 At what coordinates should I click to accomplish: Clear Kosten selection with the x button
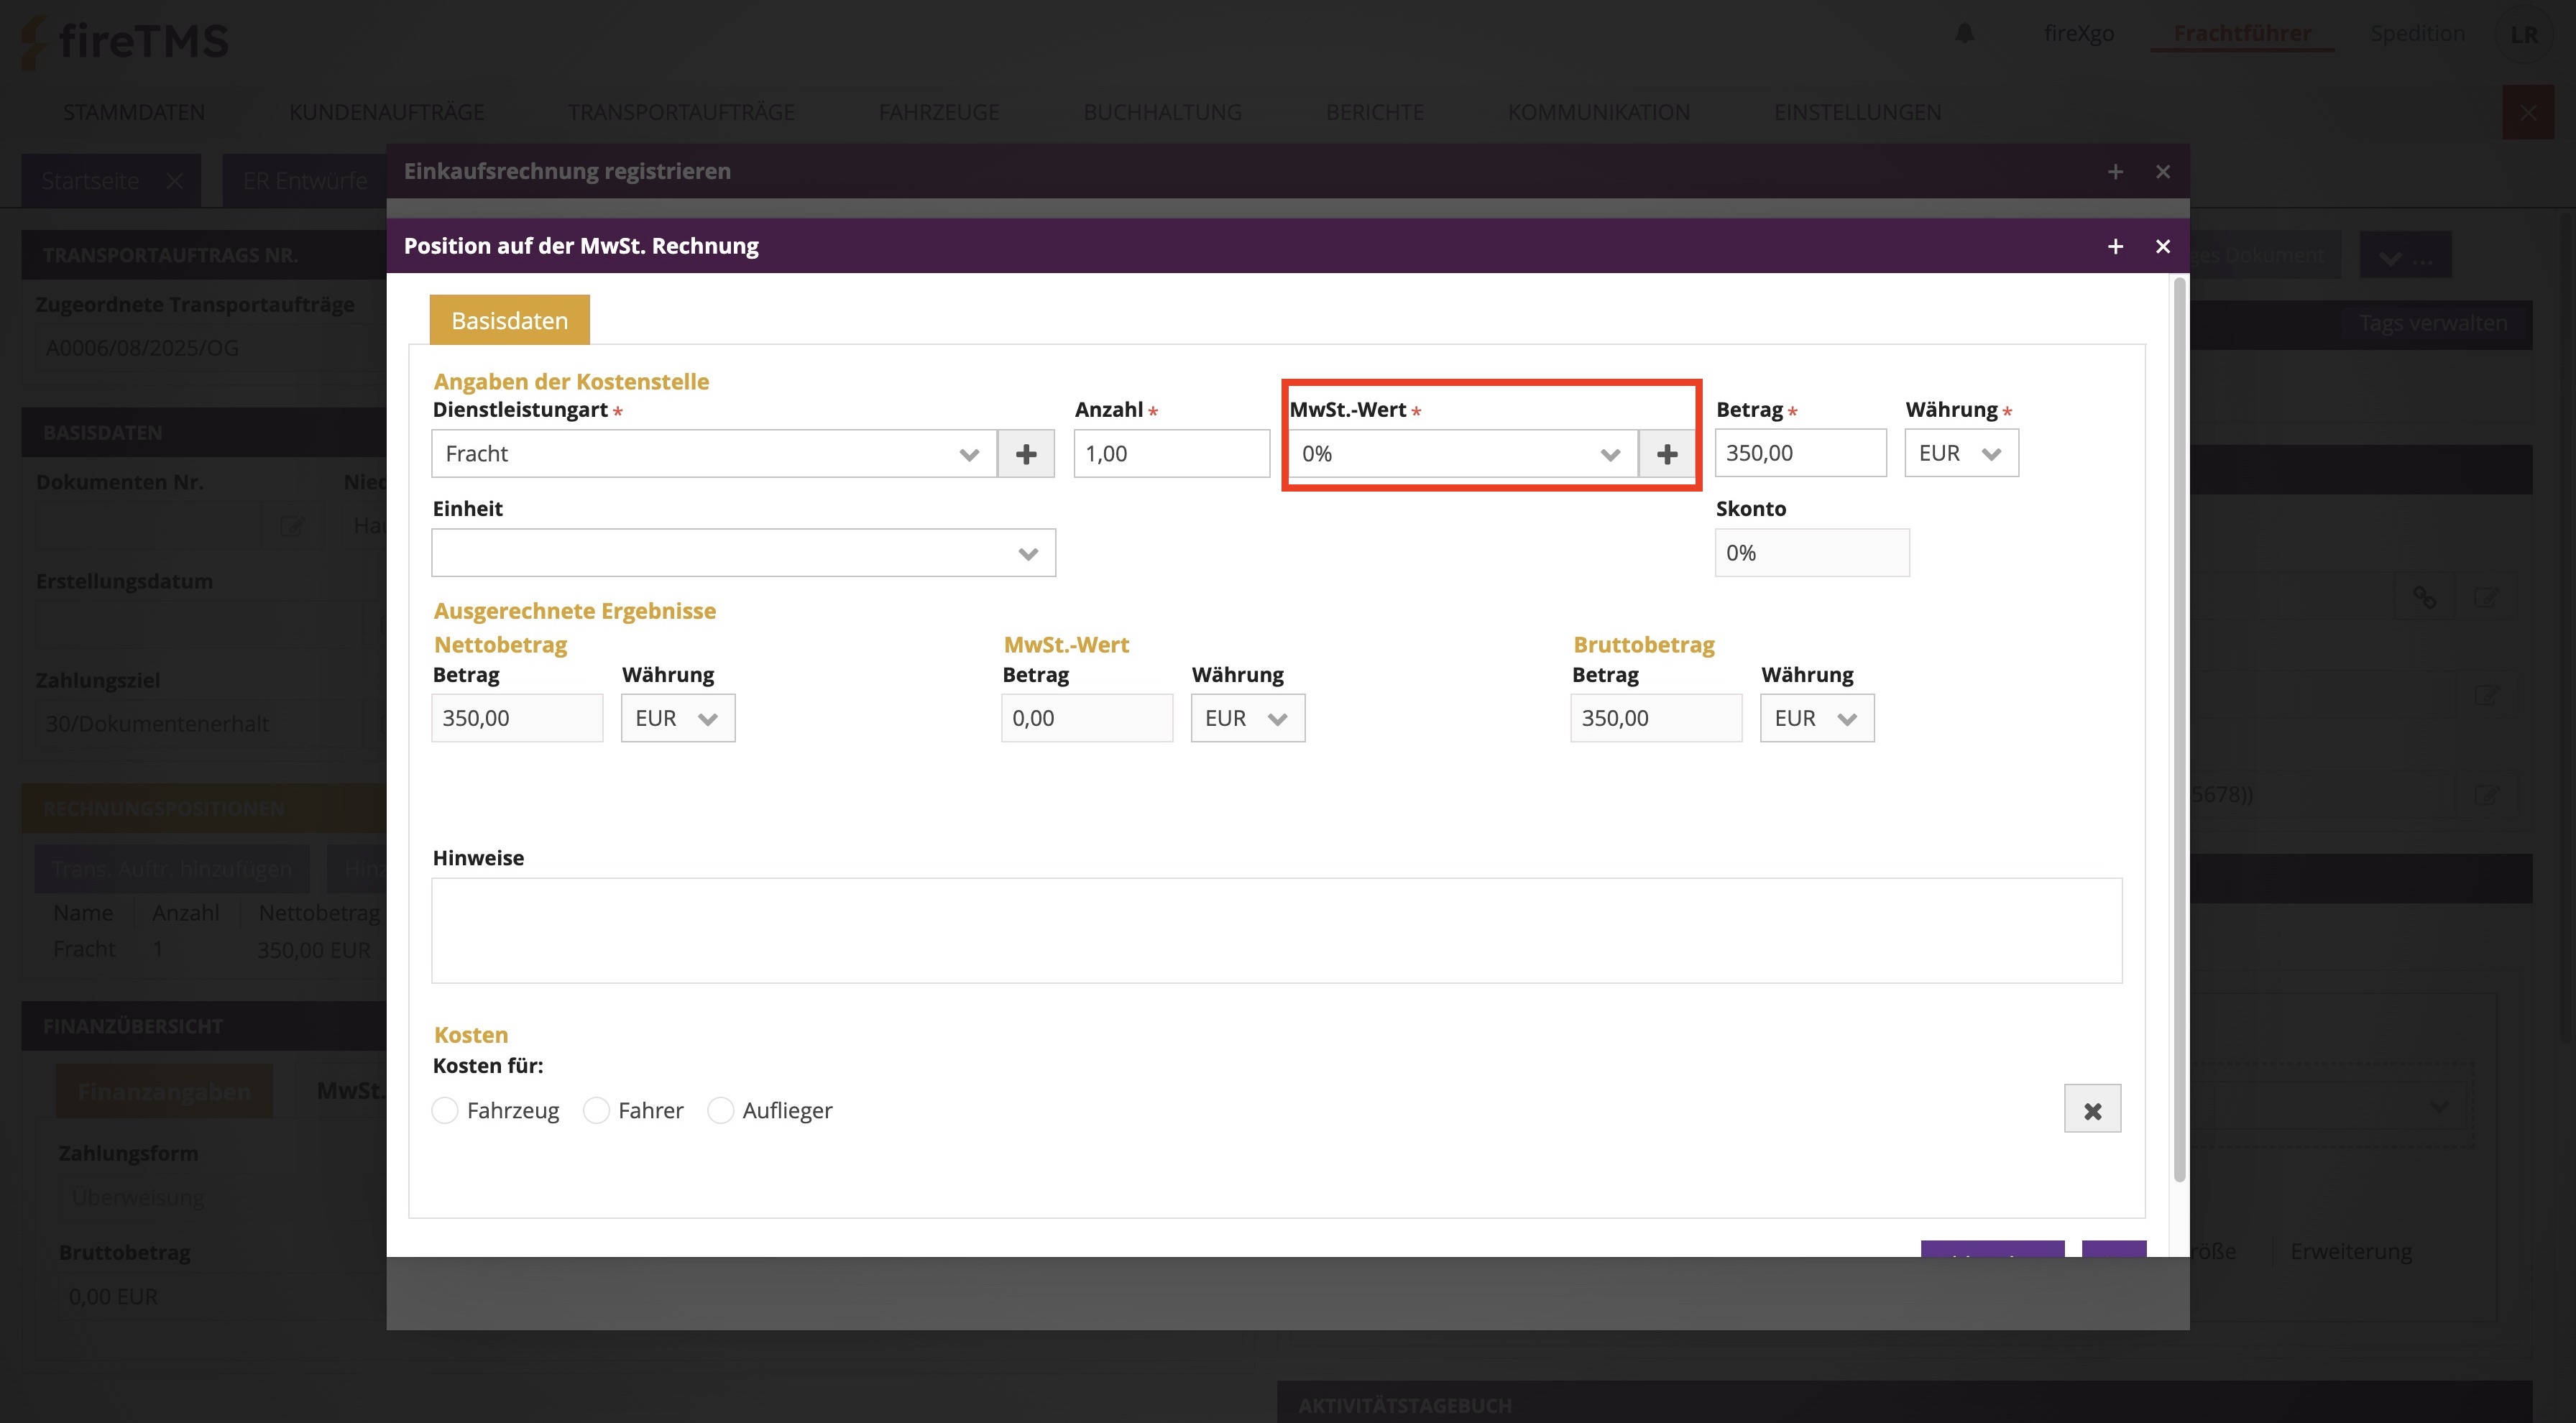pos(2092,1109)
